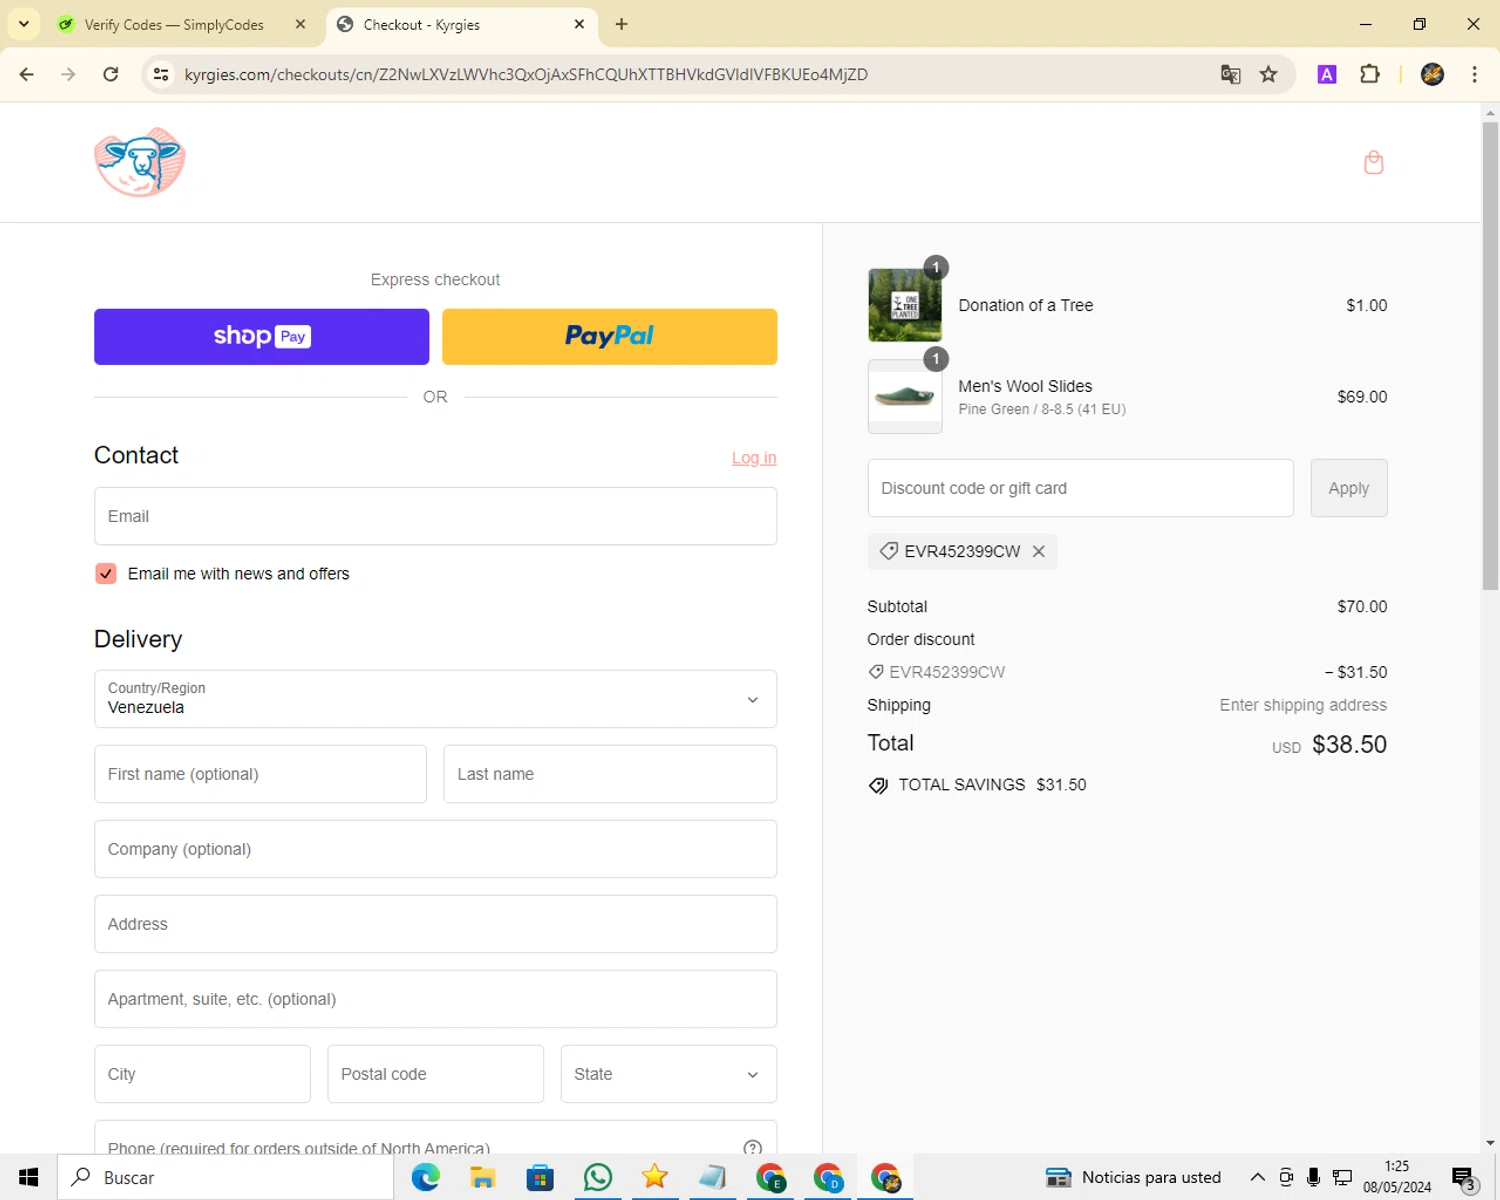Open the Chrome extensions puzzle icon
1500x1200 pixels.
point(1370,74)
